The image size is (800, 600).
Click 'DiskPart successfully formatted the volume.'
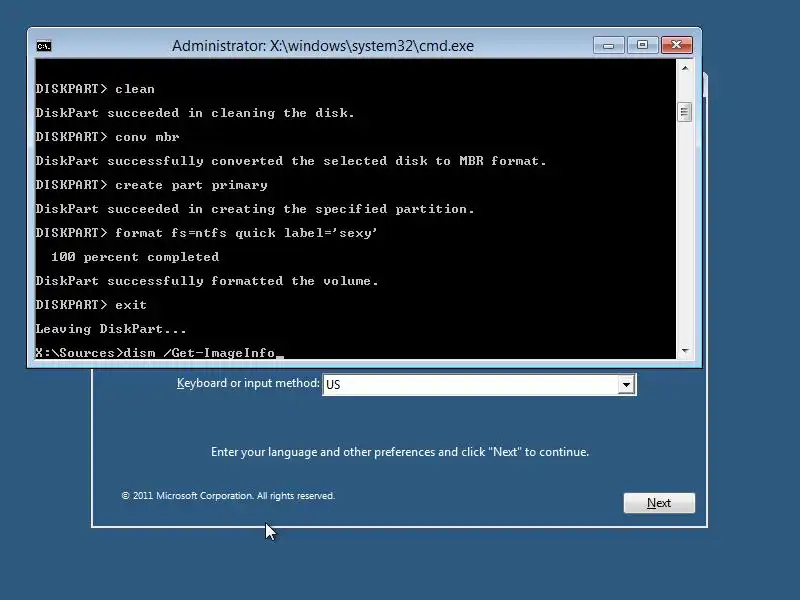pos(207,281)
